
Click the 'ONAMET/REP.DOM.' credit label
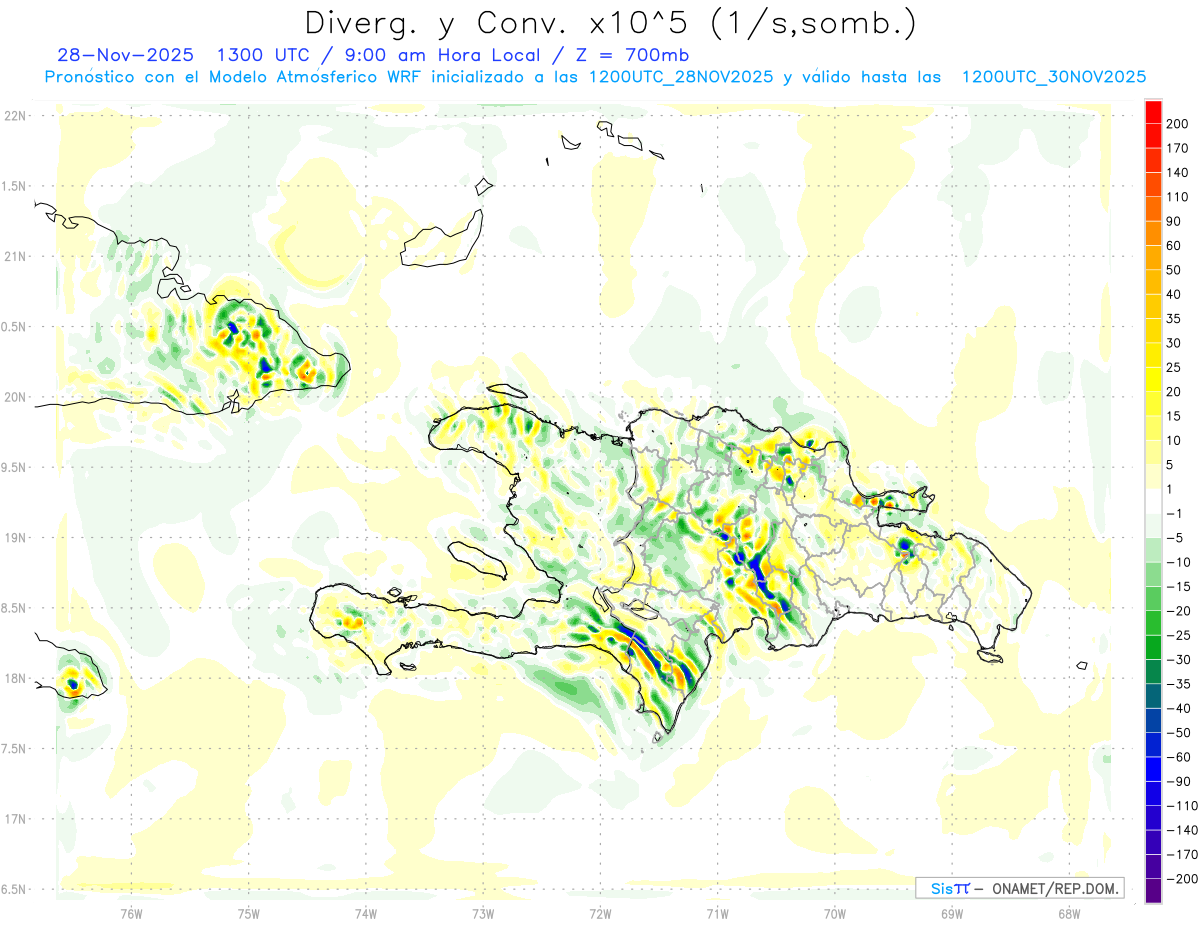pos(1054,888)
